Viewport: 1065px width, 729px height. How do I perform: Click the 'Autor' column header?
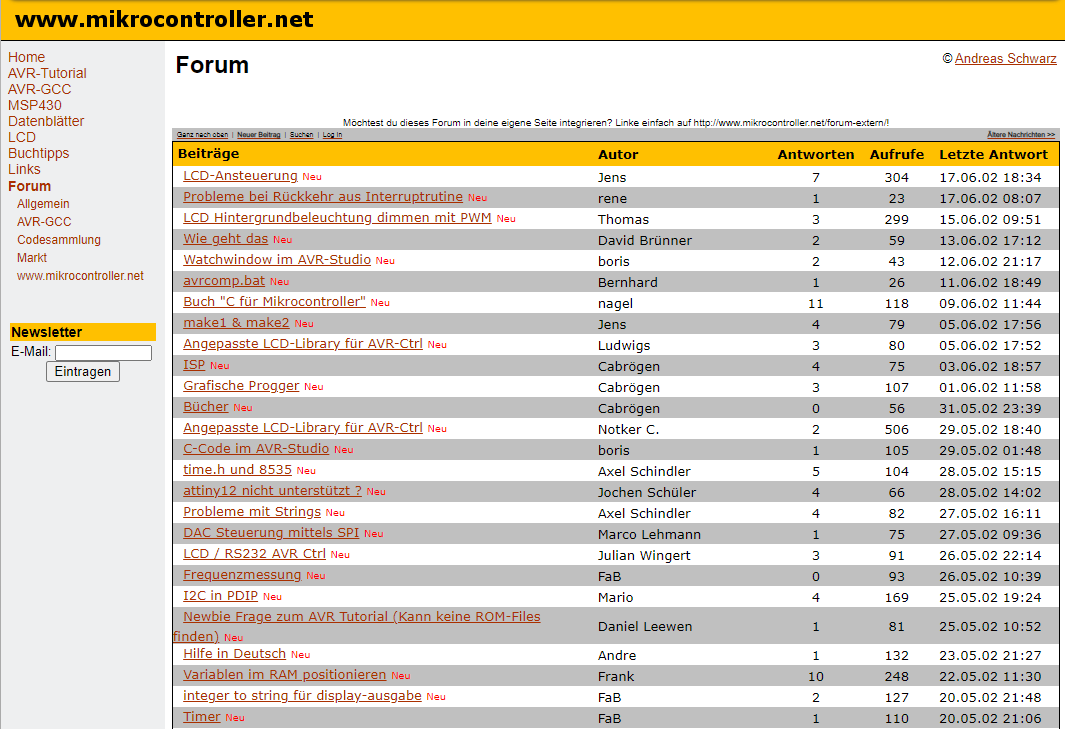point(618,155)
